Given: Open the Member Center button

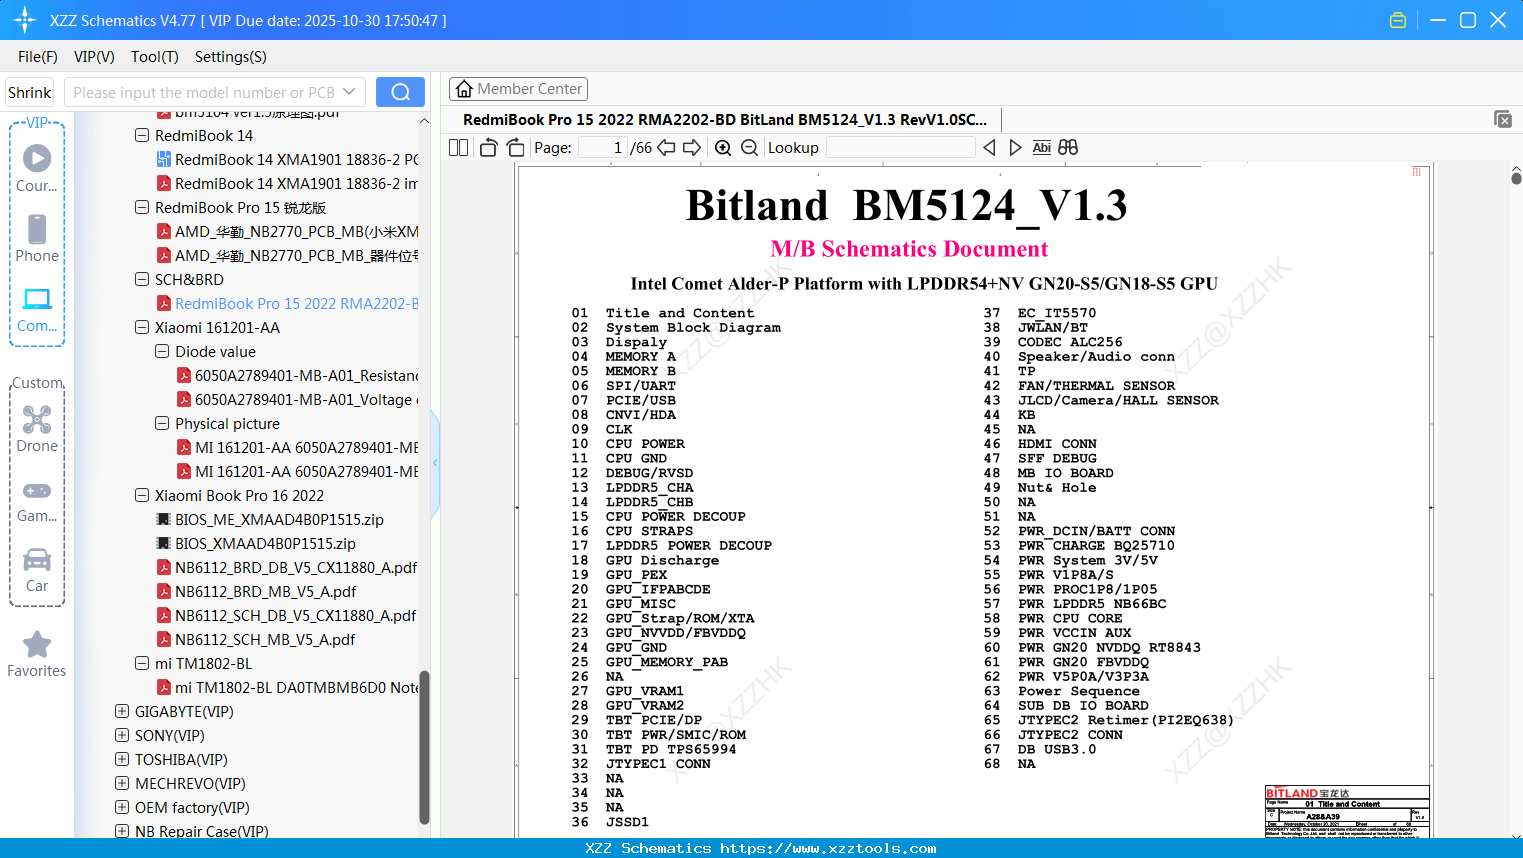Looking at the screenshot, I should point(518,89).
